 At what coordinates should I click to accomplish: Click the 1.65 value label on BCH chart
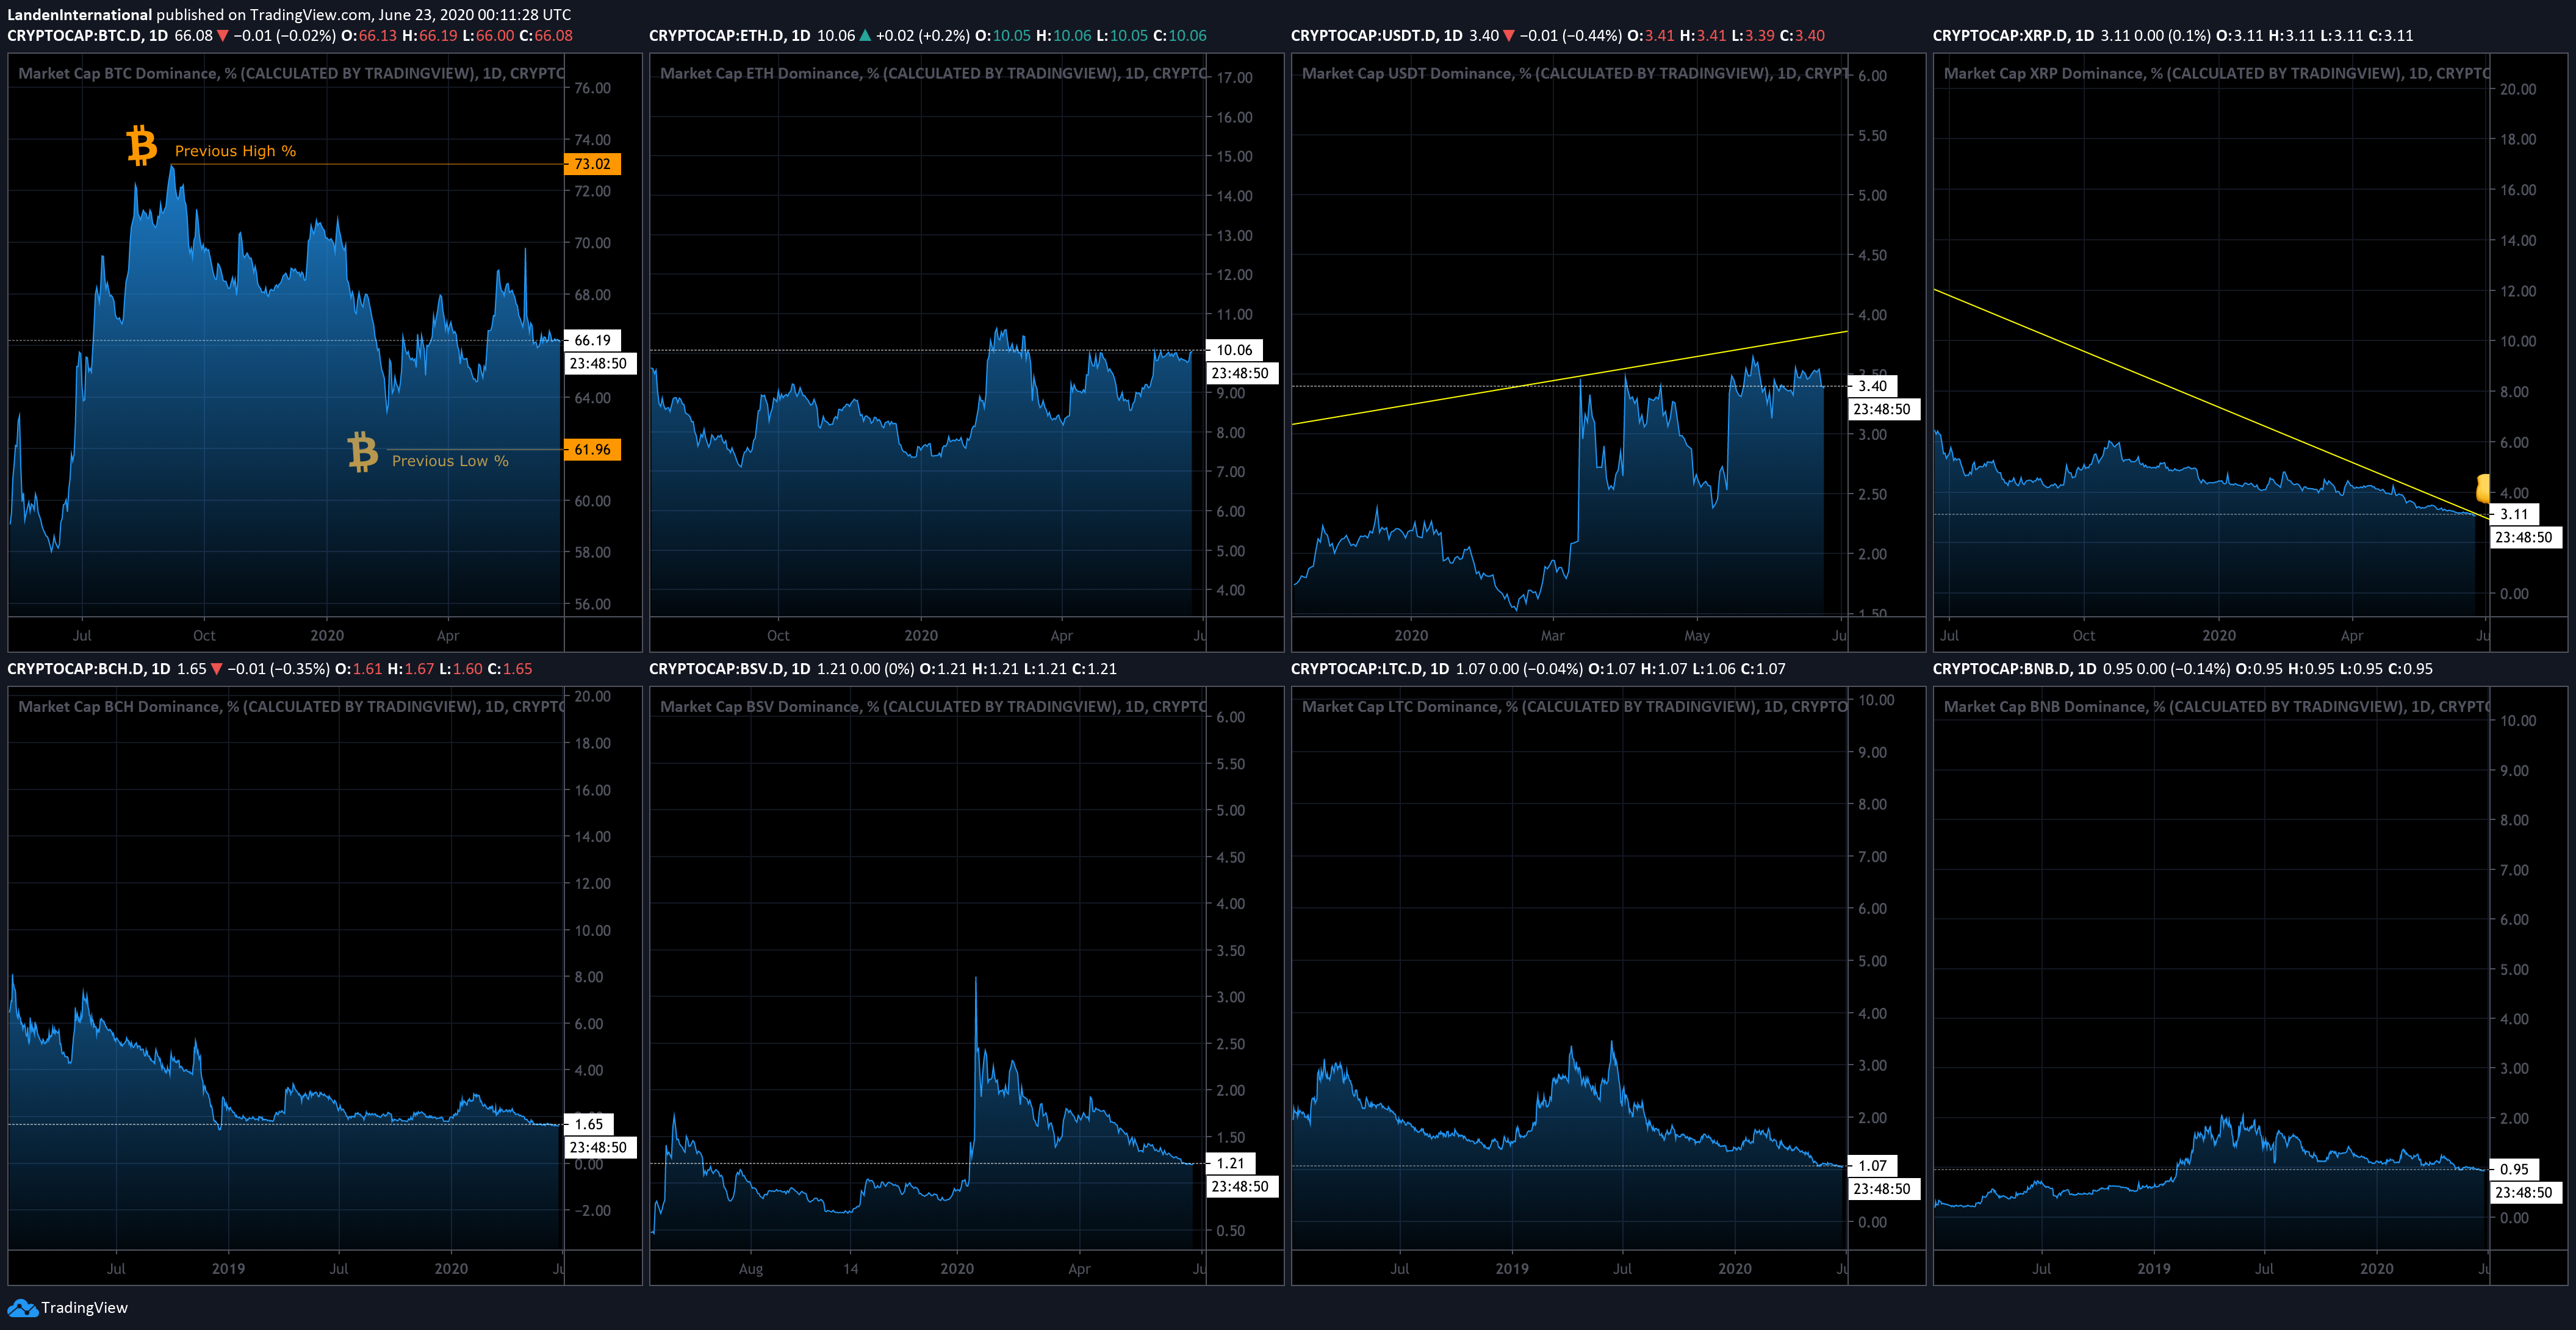[589, 1124]
